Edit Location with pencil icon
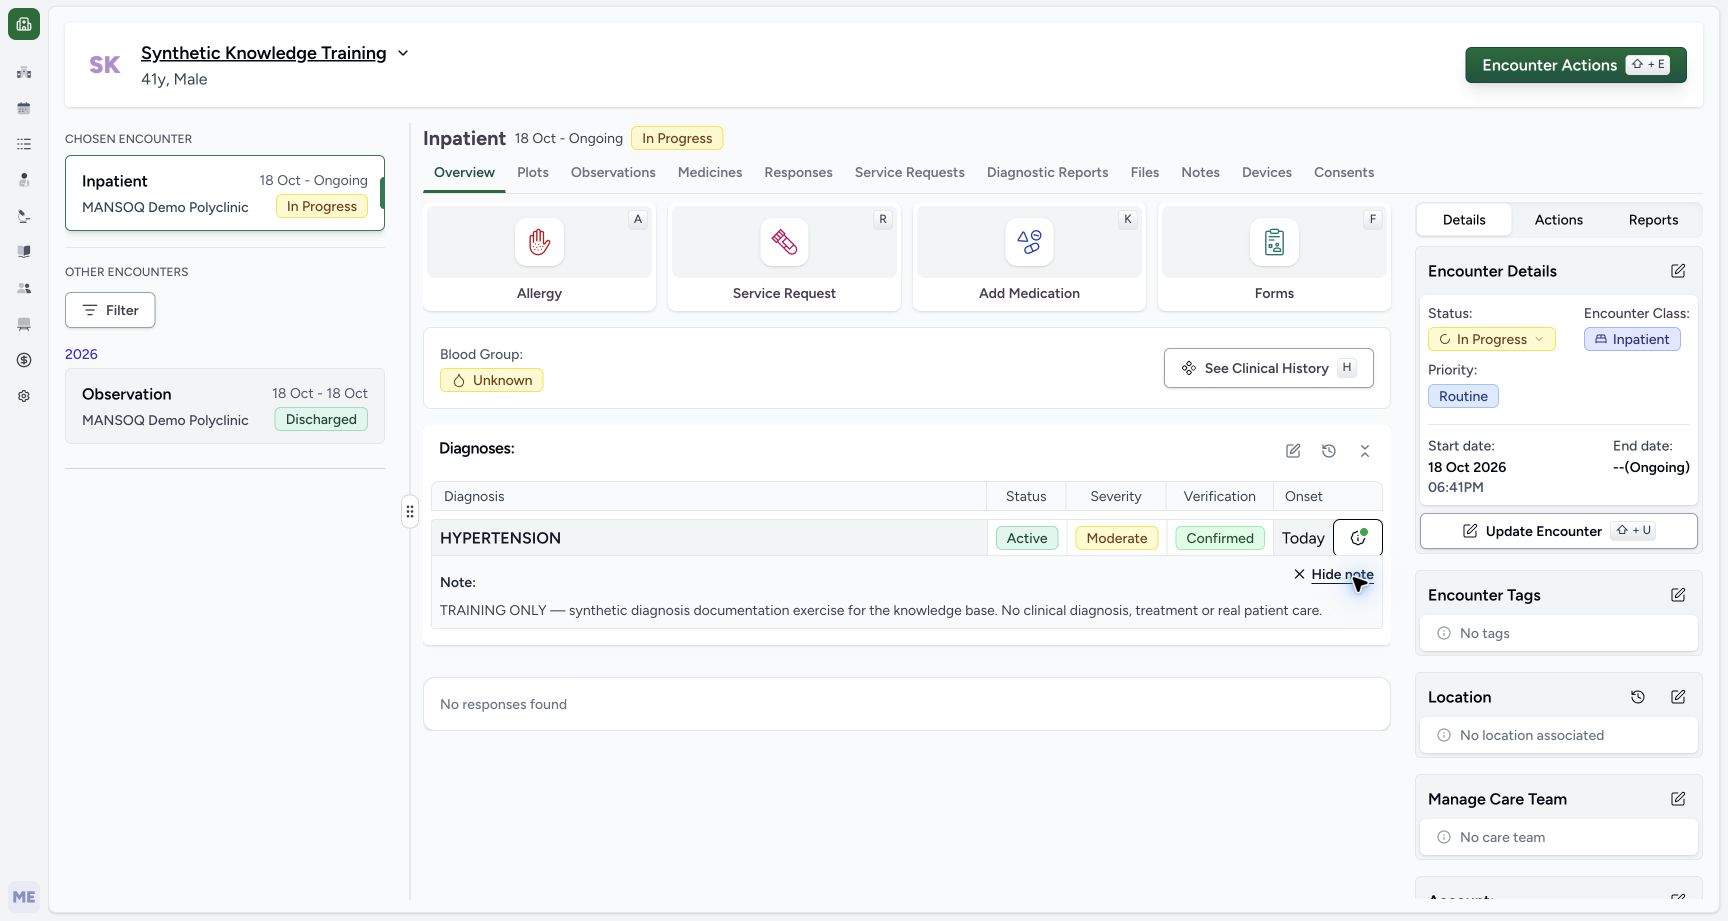1728x921 pixels. pyautogui.click(x=1678, y=697)
